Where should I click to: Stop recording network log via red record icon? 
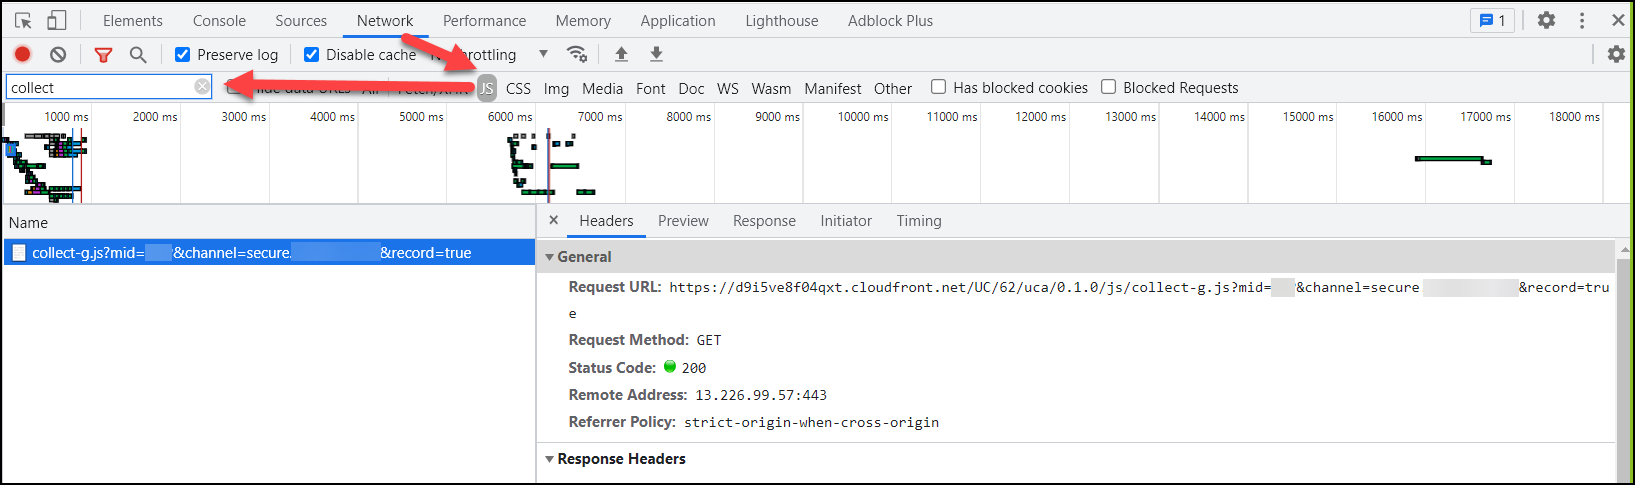tap(22, 54)
